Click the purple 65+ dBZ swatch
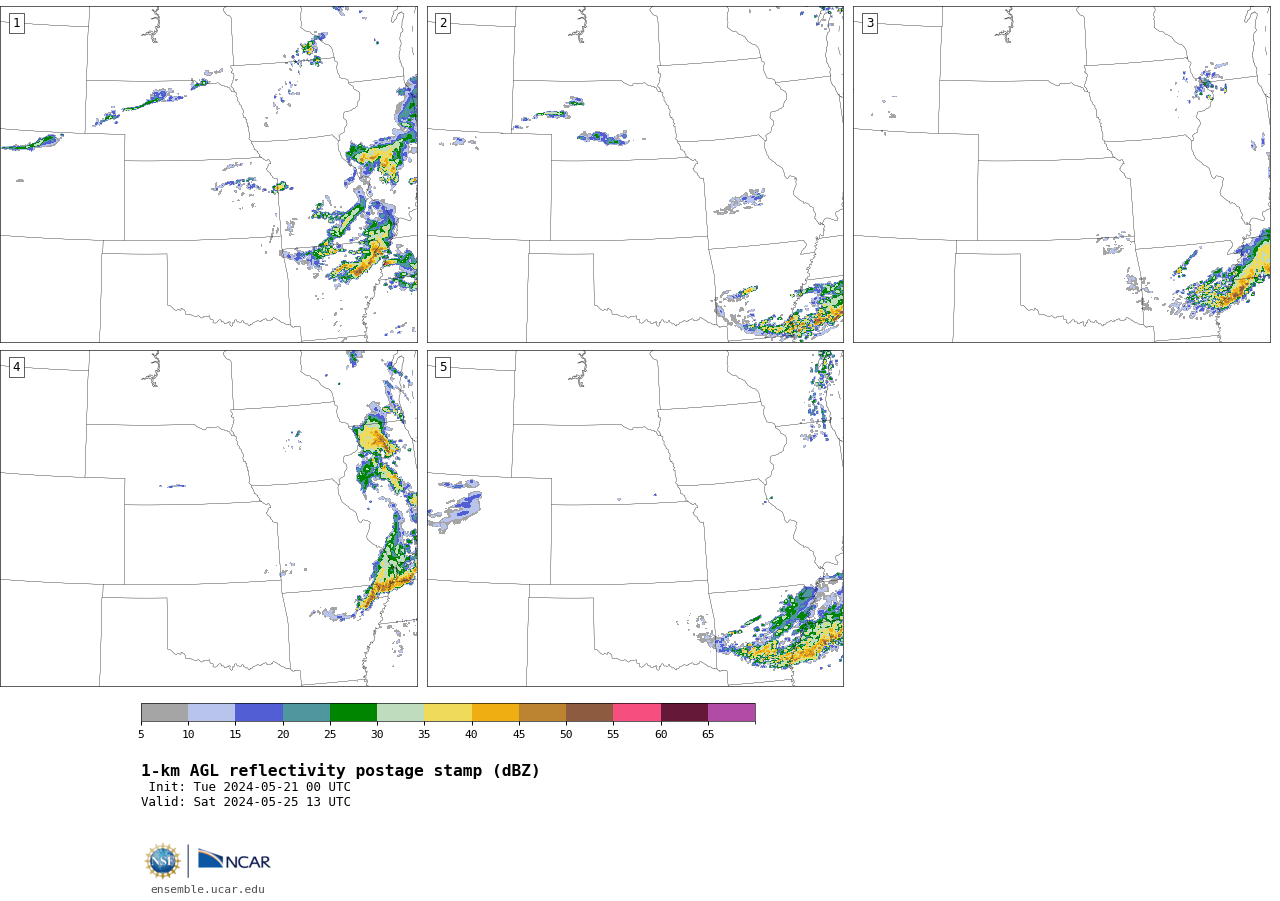1280x901 pixels. coord(731,712)
